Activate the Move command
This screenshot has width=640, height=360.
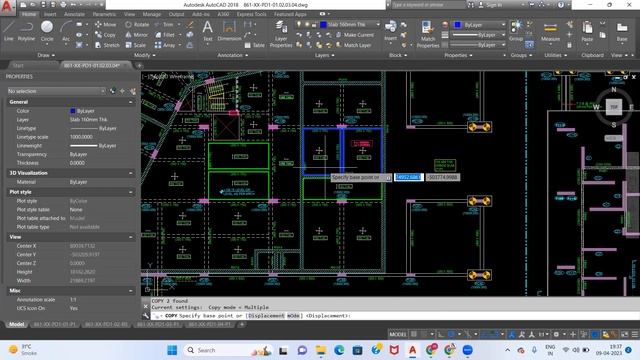pyautogui.click(x=105, y=24)
